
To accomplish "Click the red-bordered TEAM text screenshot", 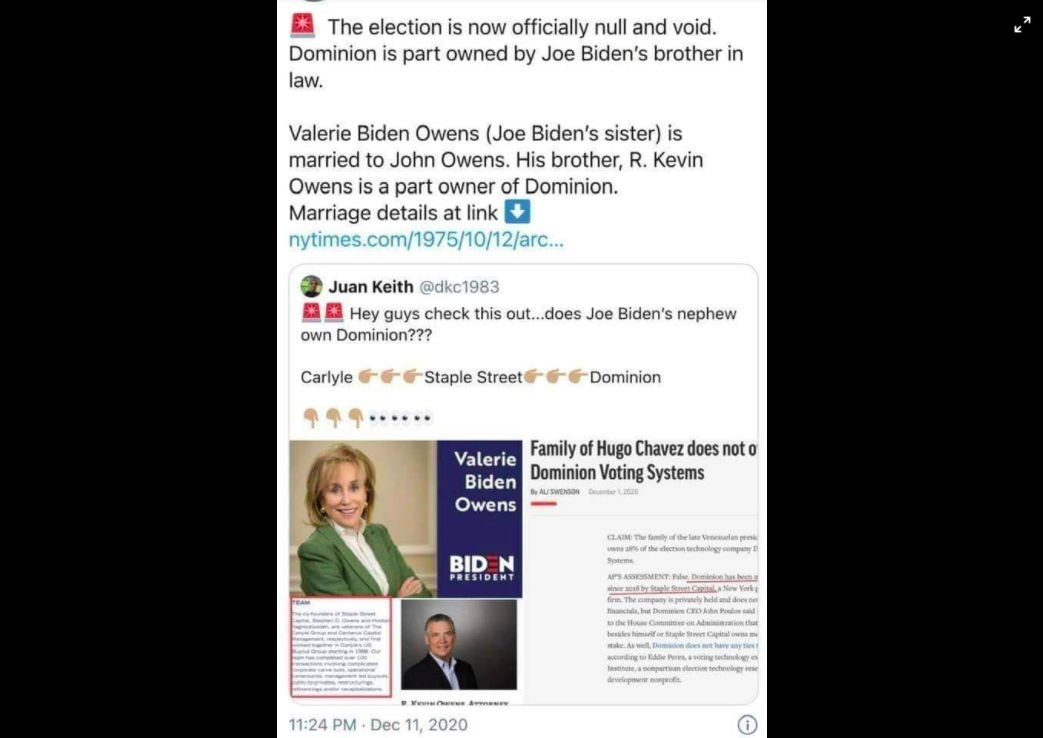I will [341, 647].
